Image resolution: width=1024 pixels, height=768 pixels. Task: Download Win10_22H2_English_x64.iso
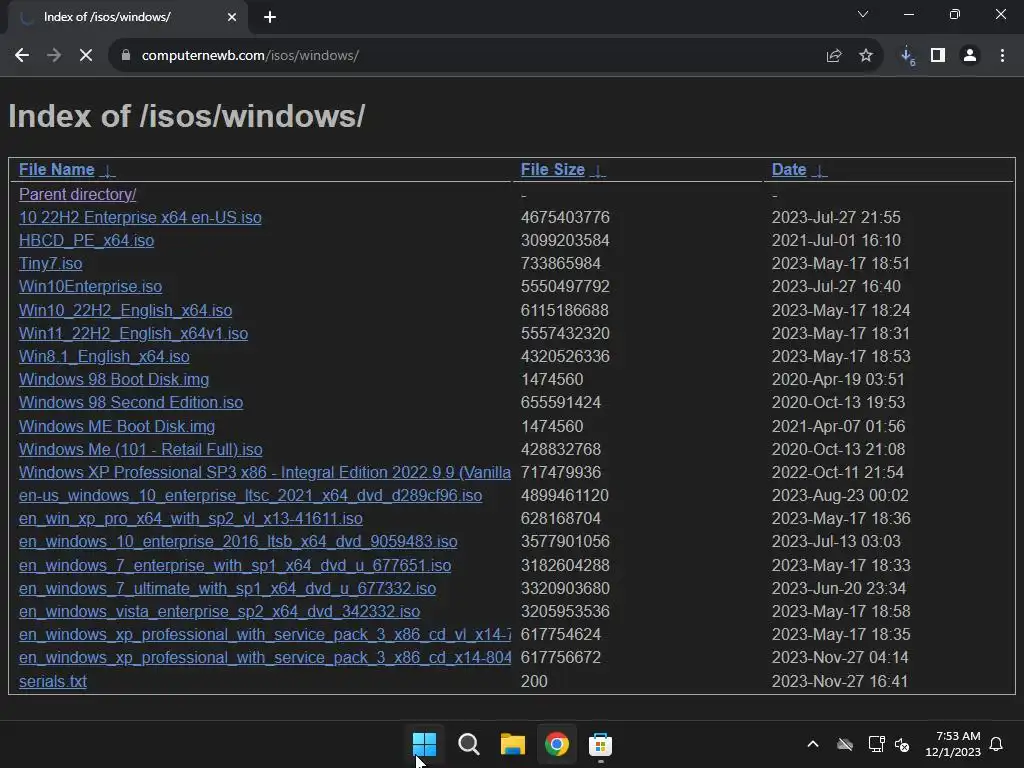click(x=125, y=310)
